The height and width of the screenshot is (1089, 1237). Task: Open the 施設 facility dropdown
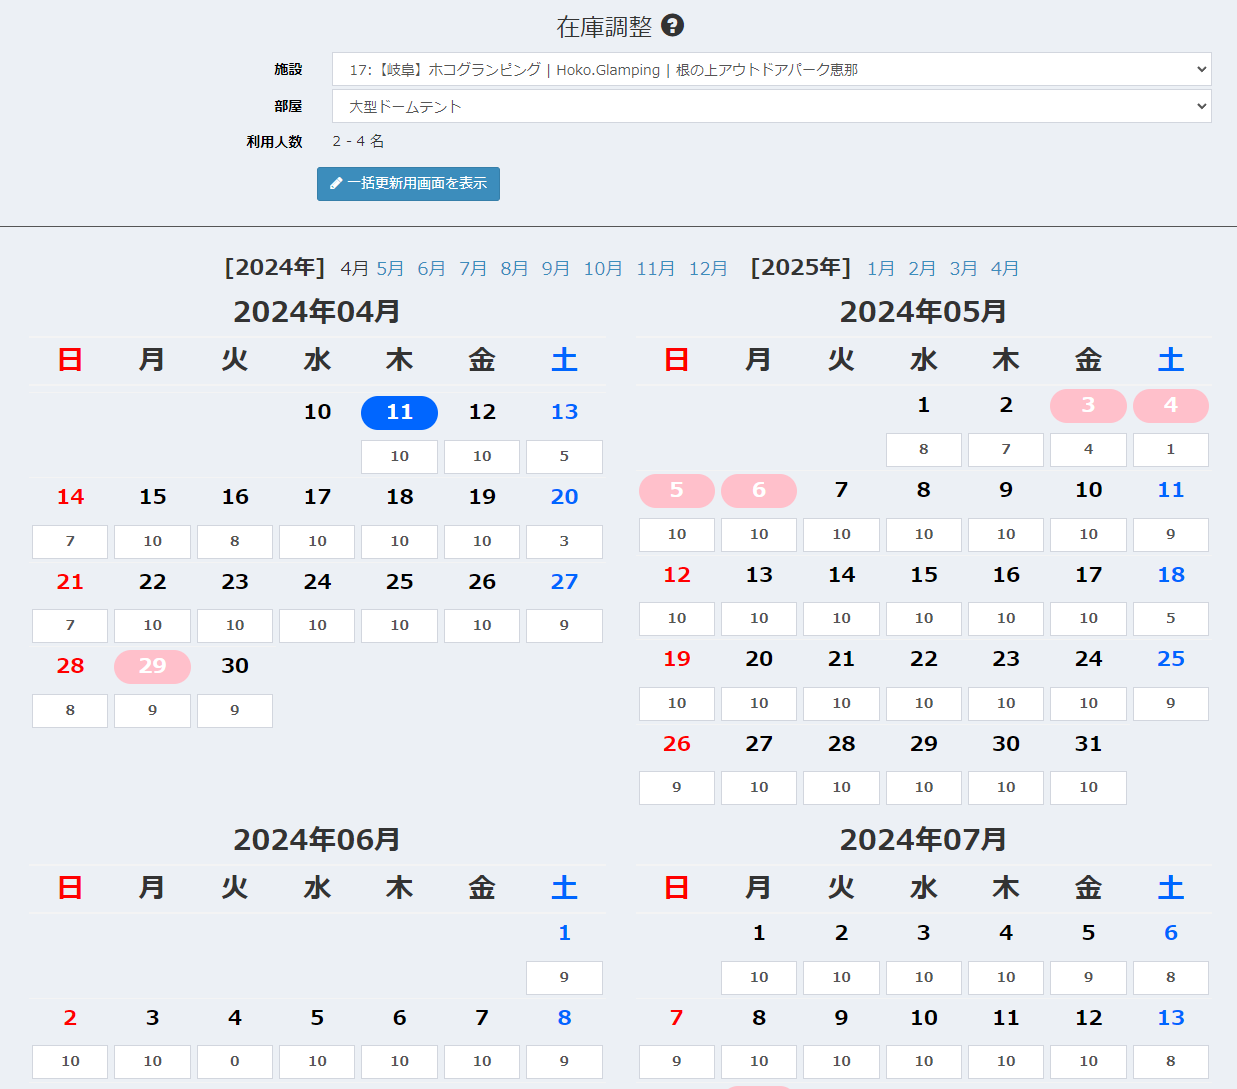click(x=771, y=69)
